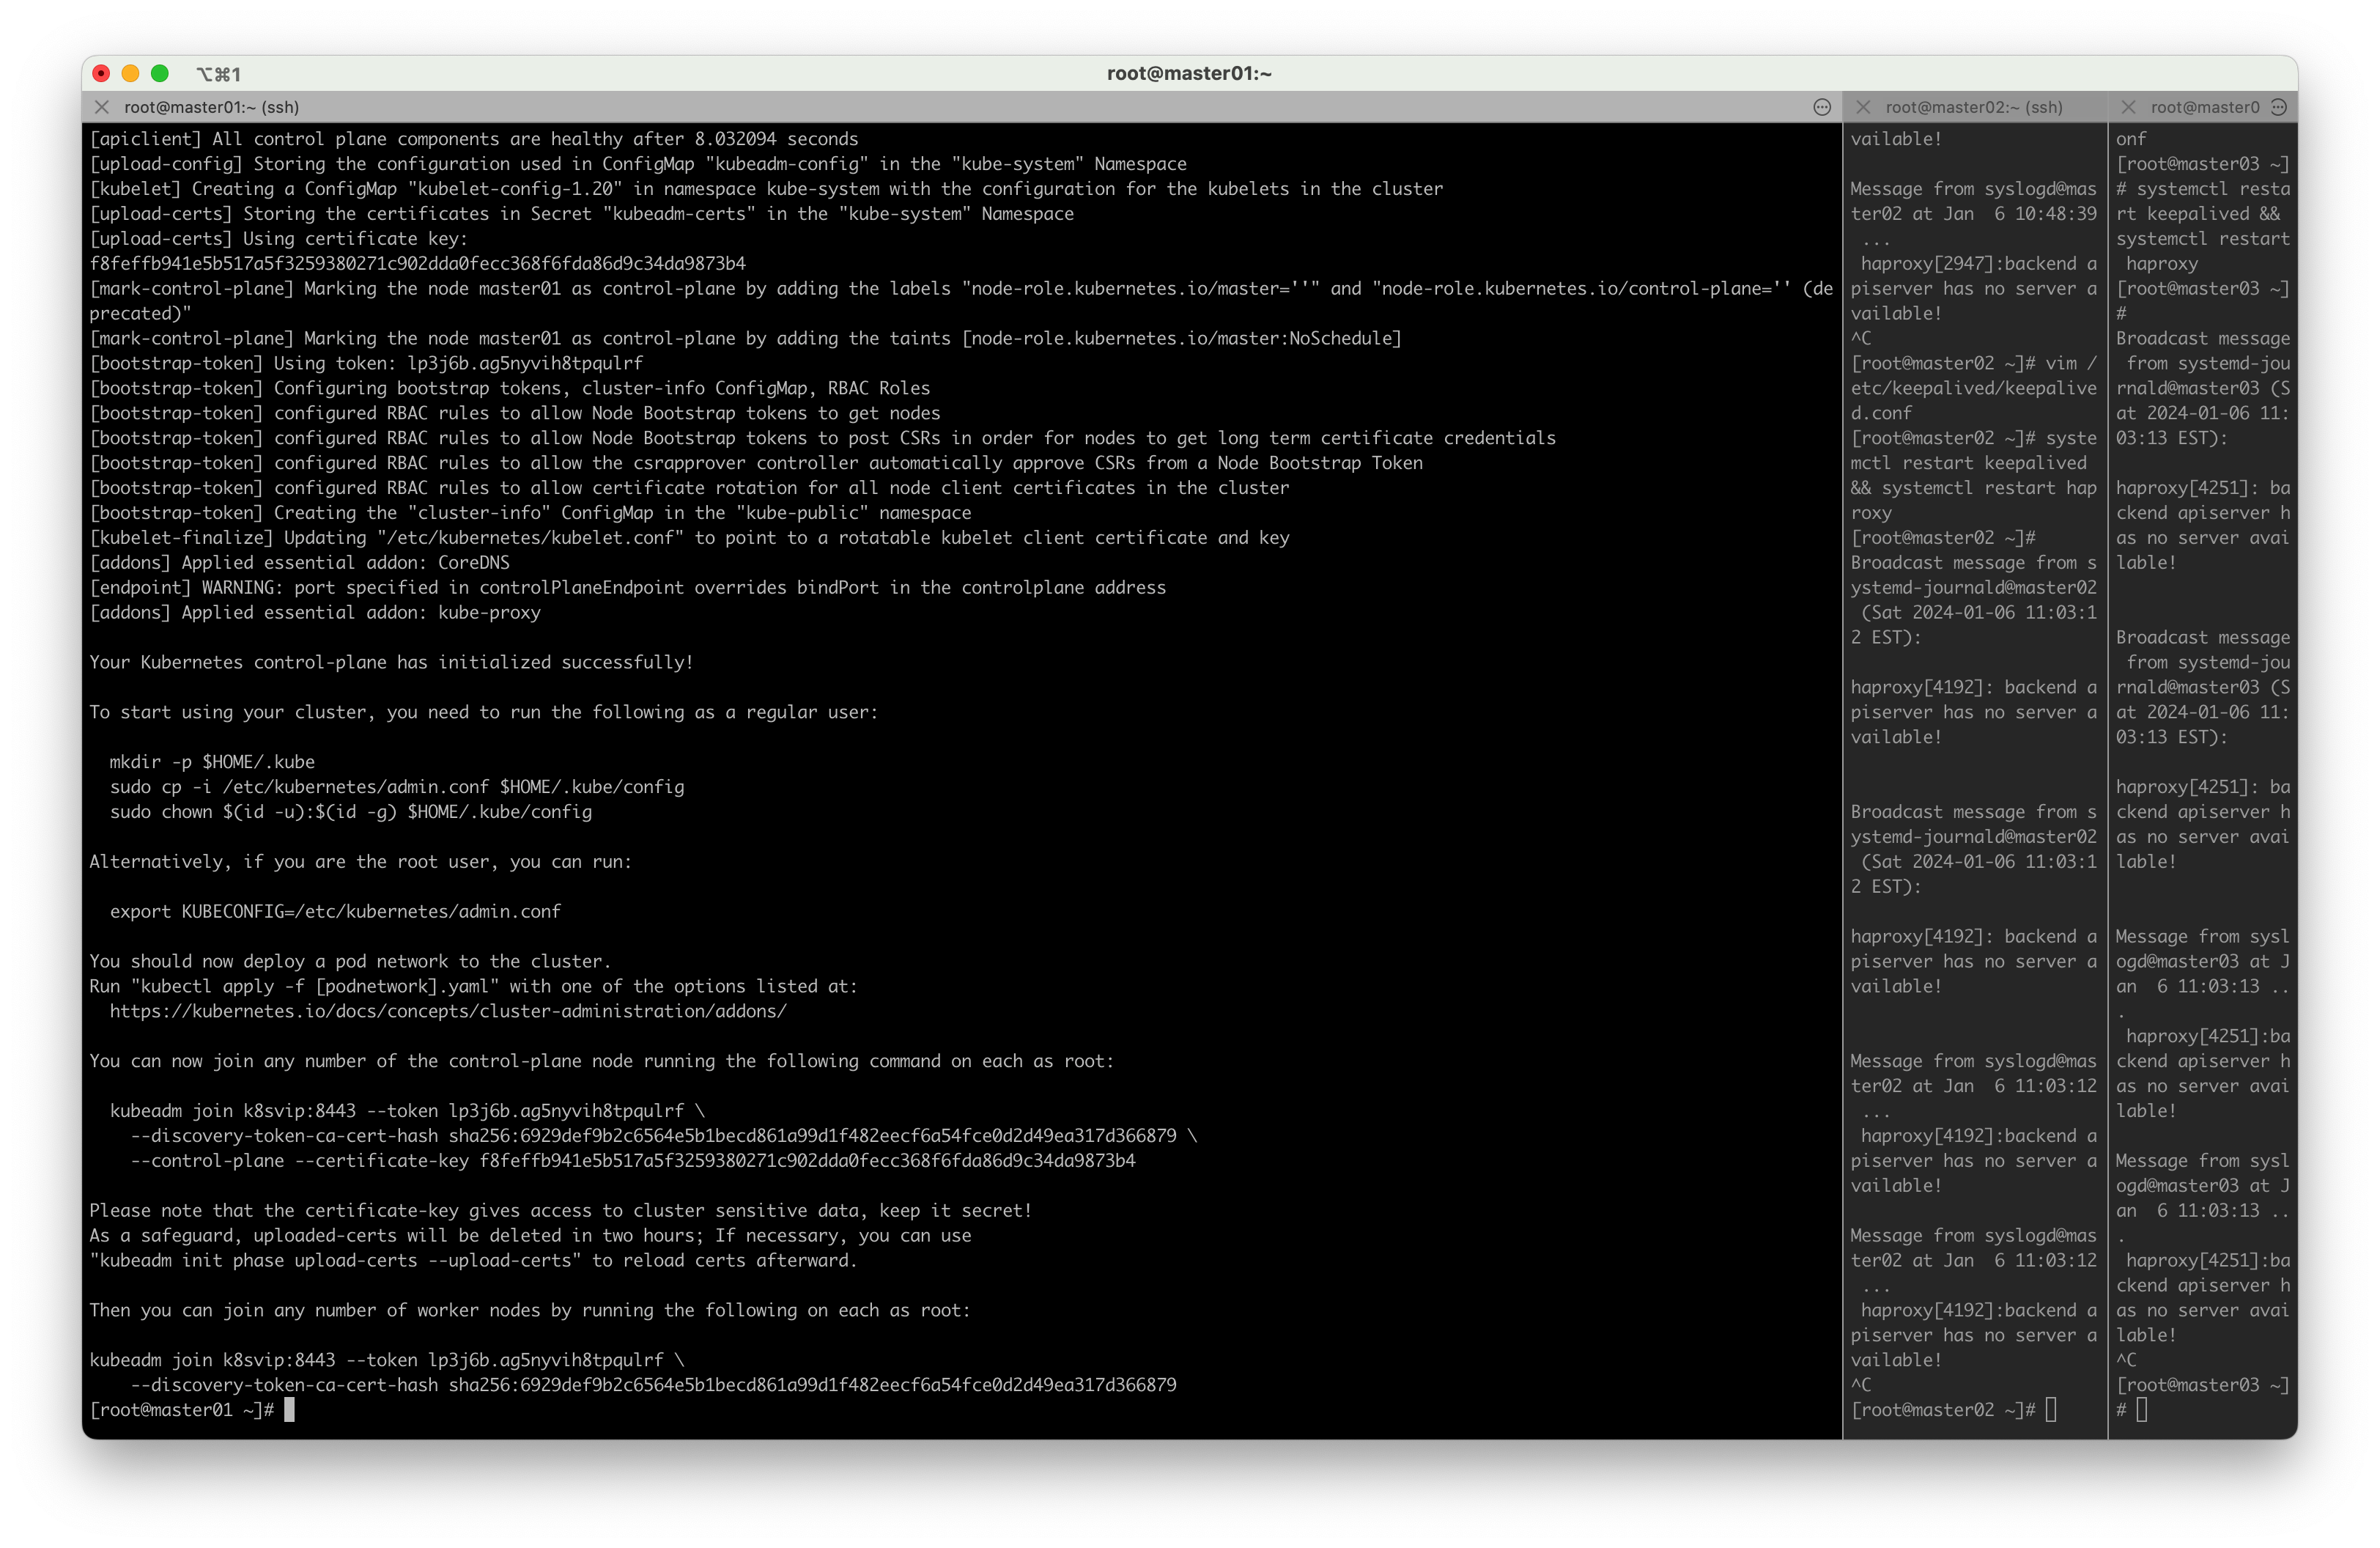Click the green zoom window button
The image size is (2380, 1548).
(160, 73)
